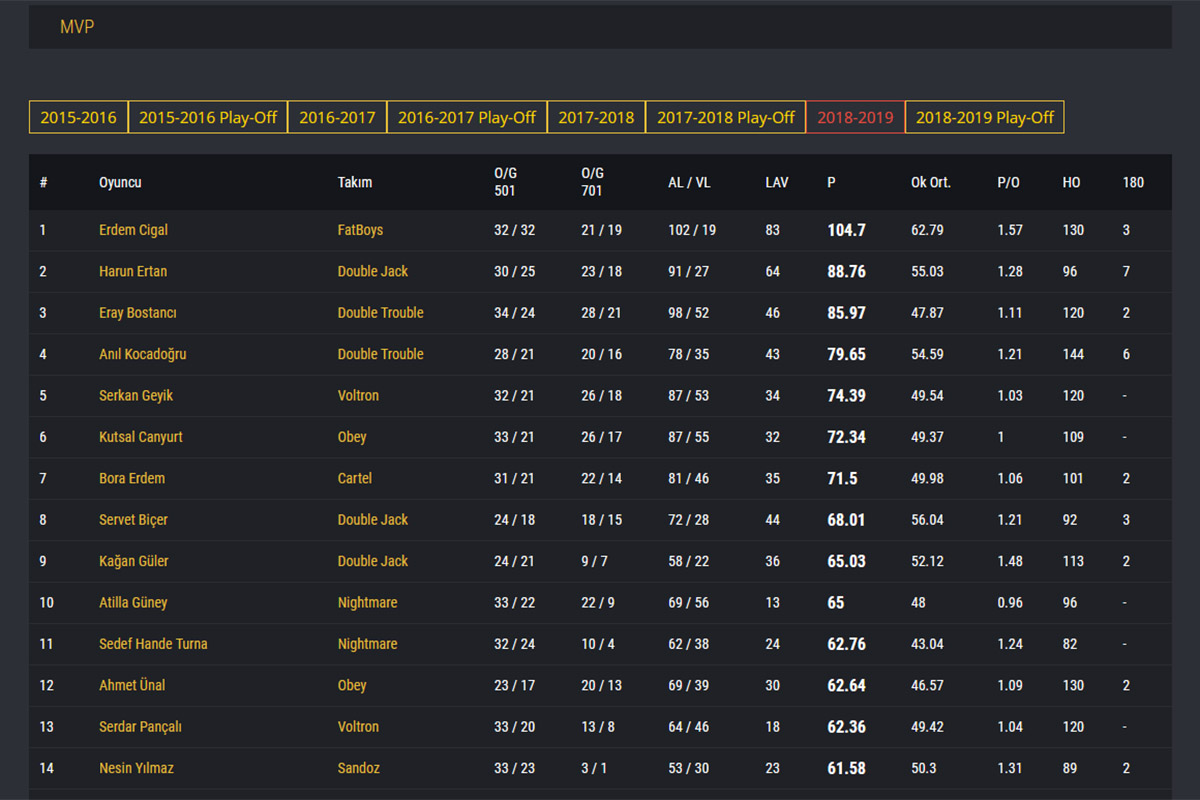Image resolution: width=1200 pixels, height=800 pixels.
Task: Visit the Voltron team in Serkan Geyik's row
Action: coord(358,395)
